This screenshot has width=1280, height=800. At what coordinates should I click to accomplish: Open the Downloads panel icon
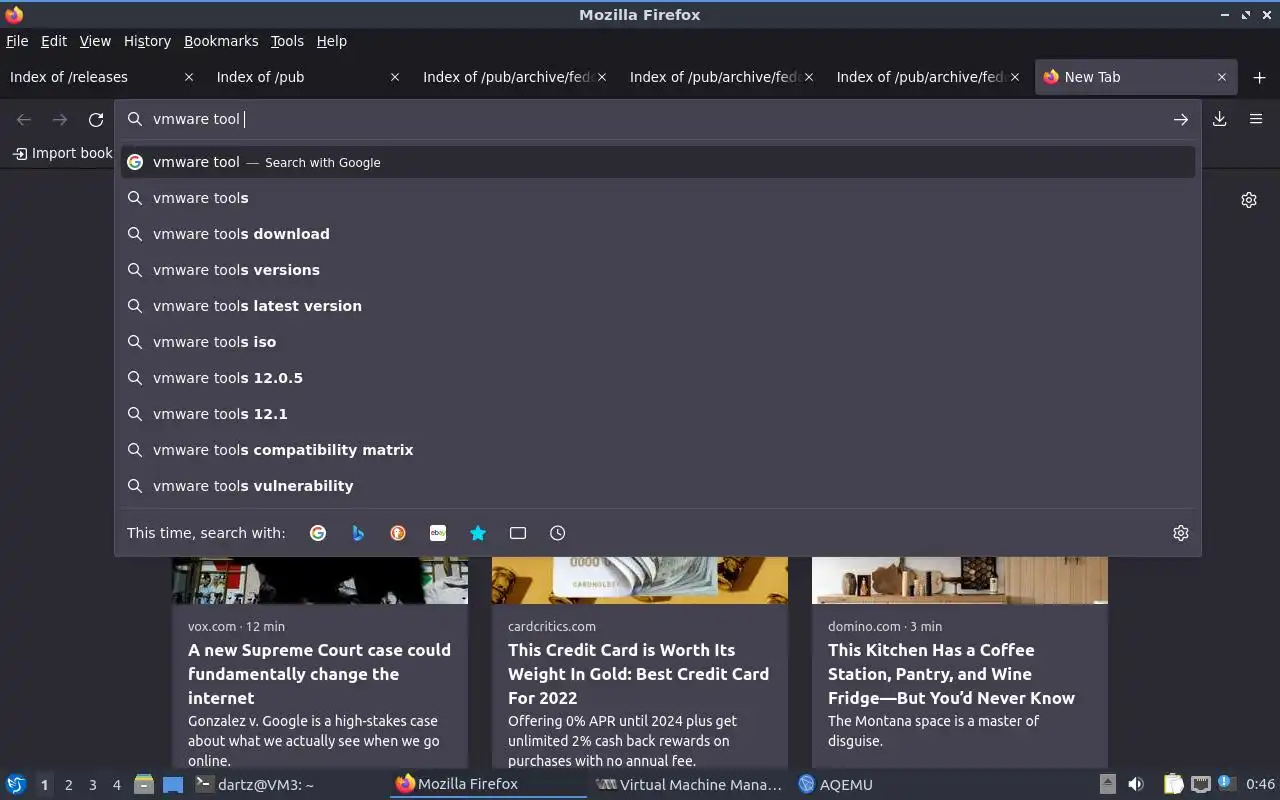pyautogui.click(x=1220, y=119)
